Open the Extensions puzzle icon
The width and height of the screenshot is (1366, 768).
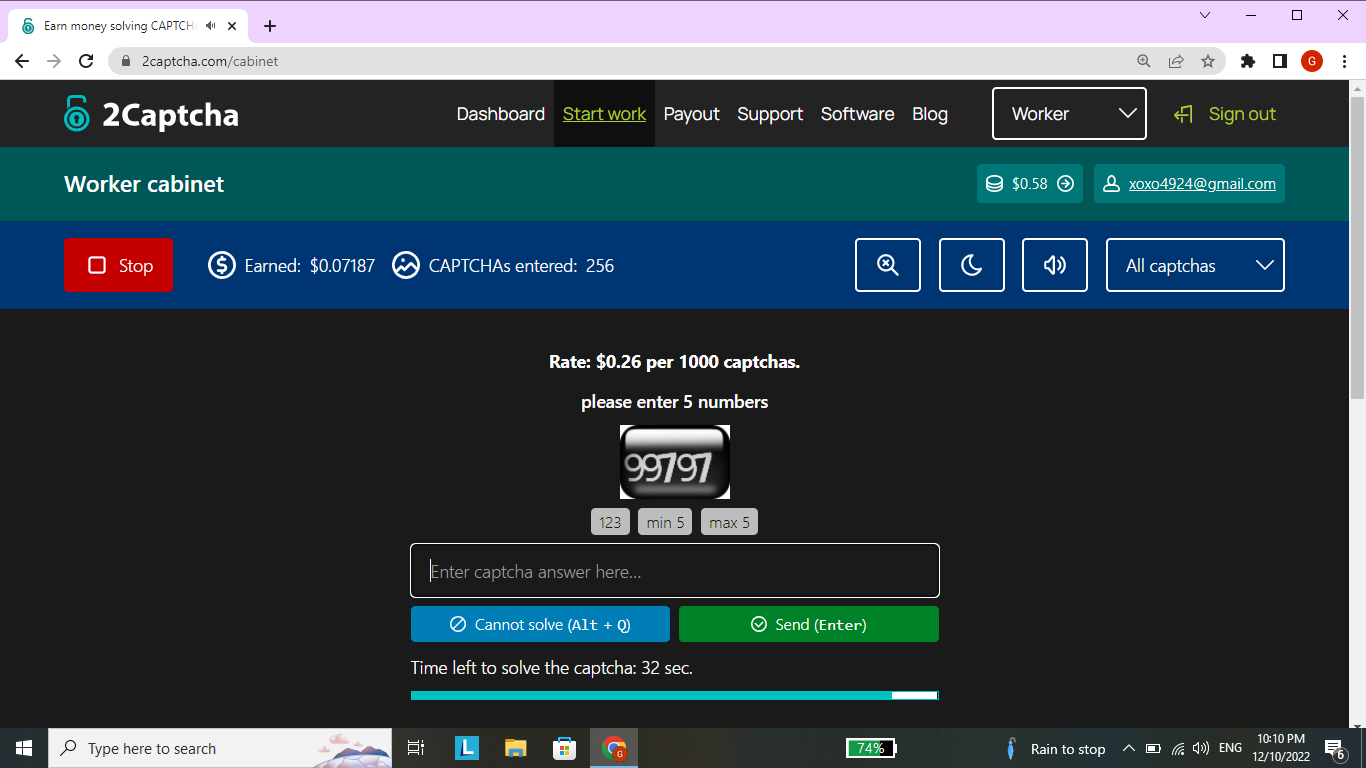pyautogui.click(x=1247, y=61)
